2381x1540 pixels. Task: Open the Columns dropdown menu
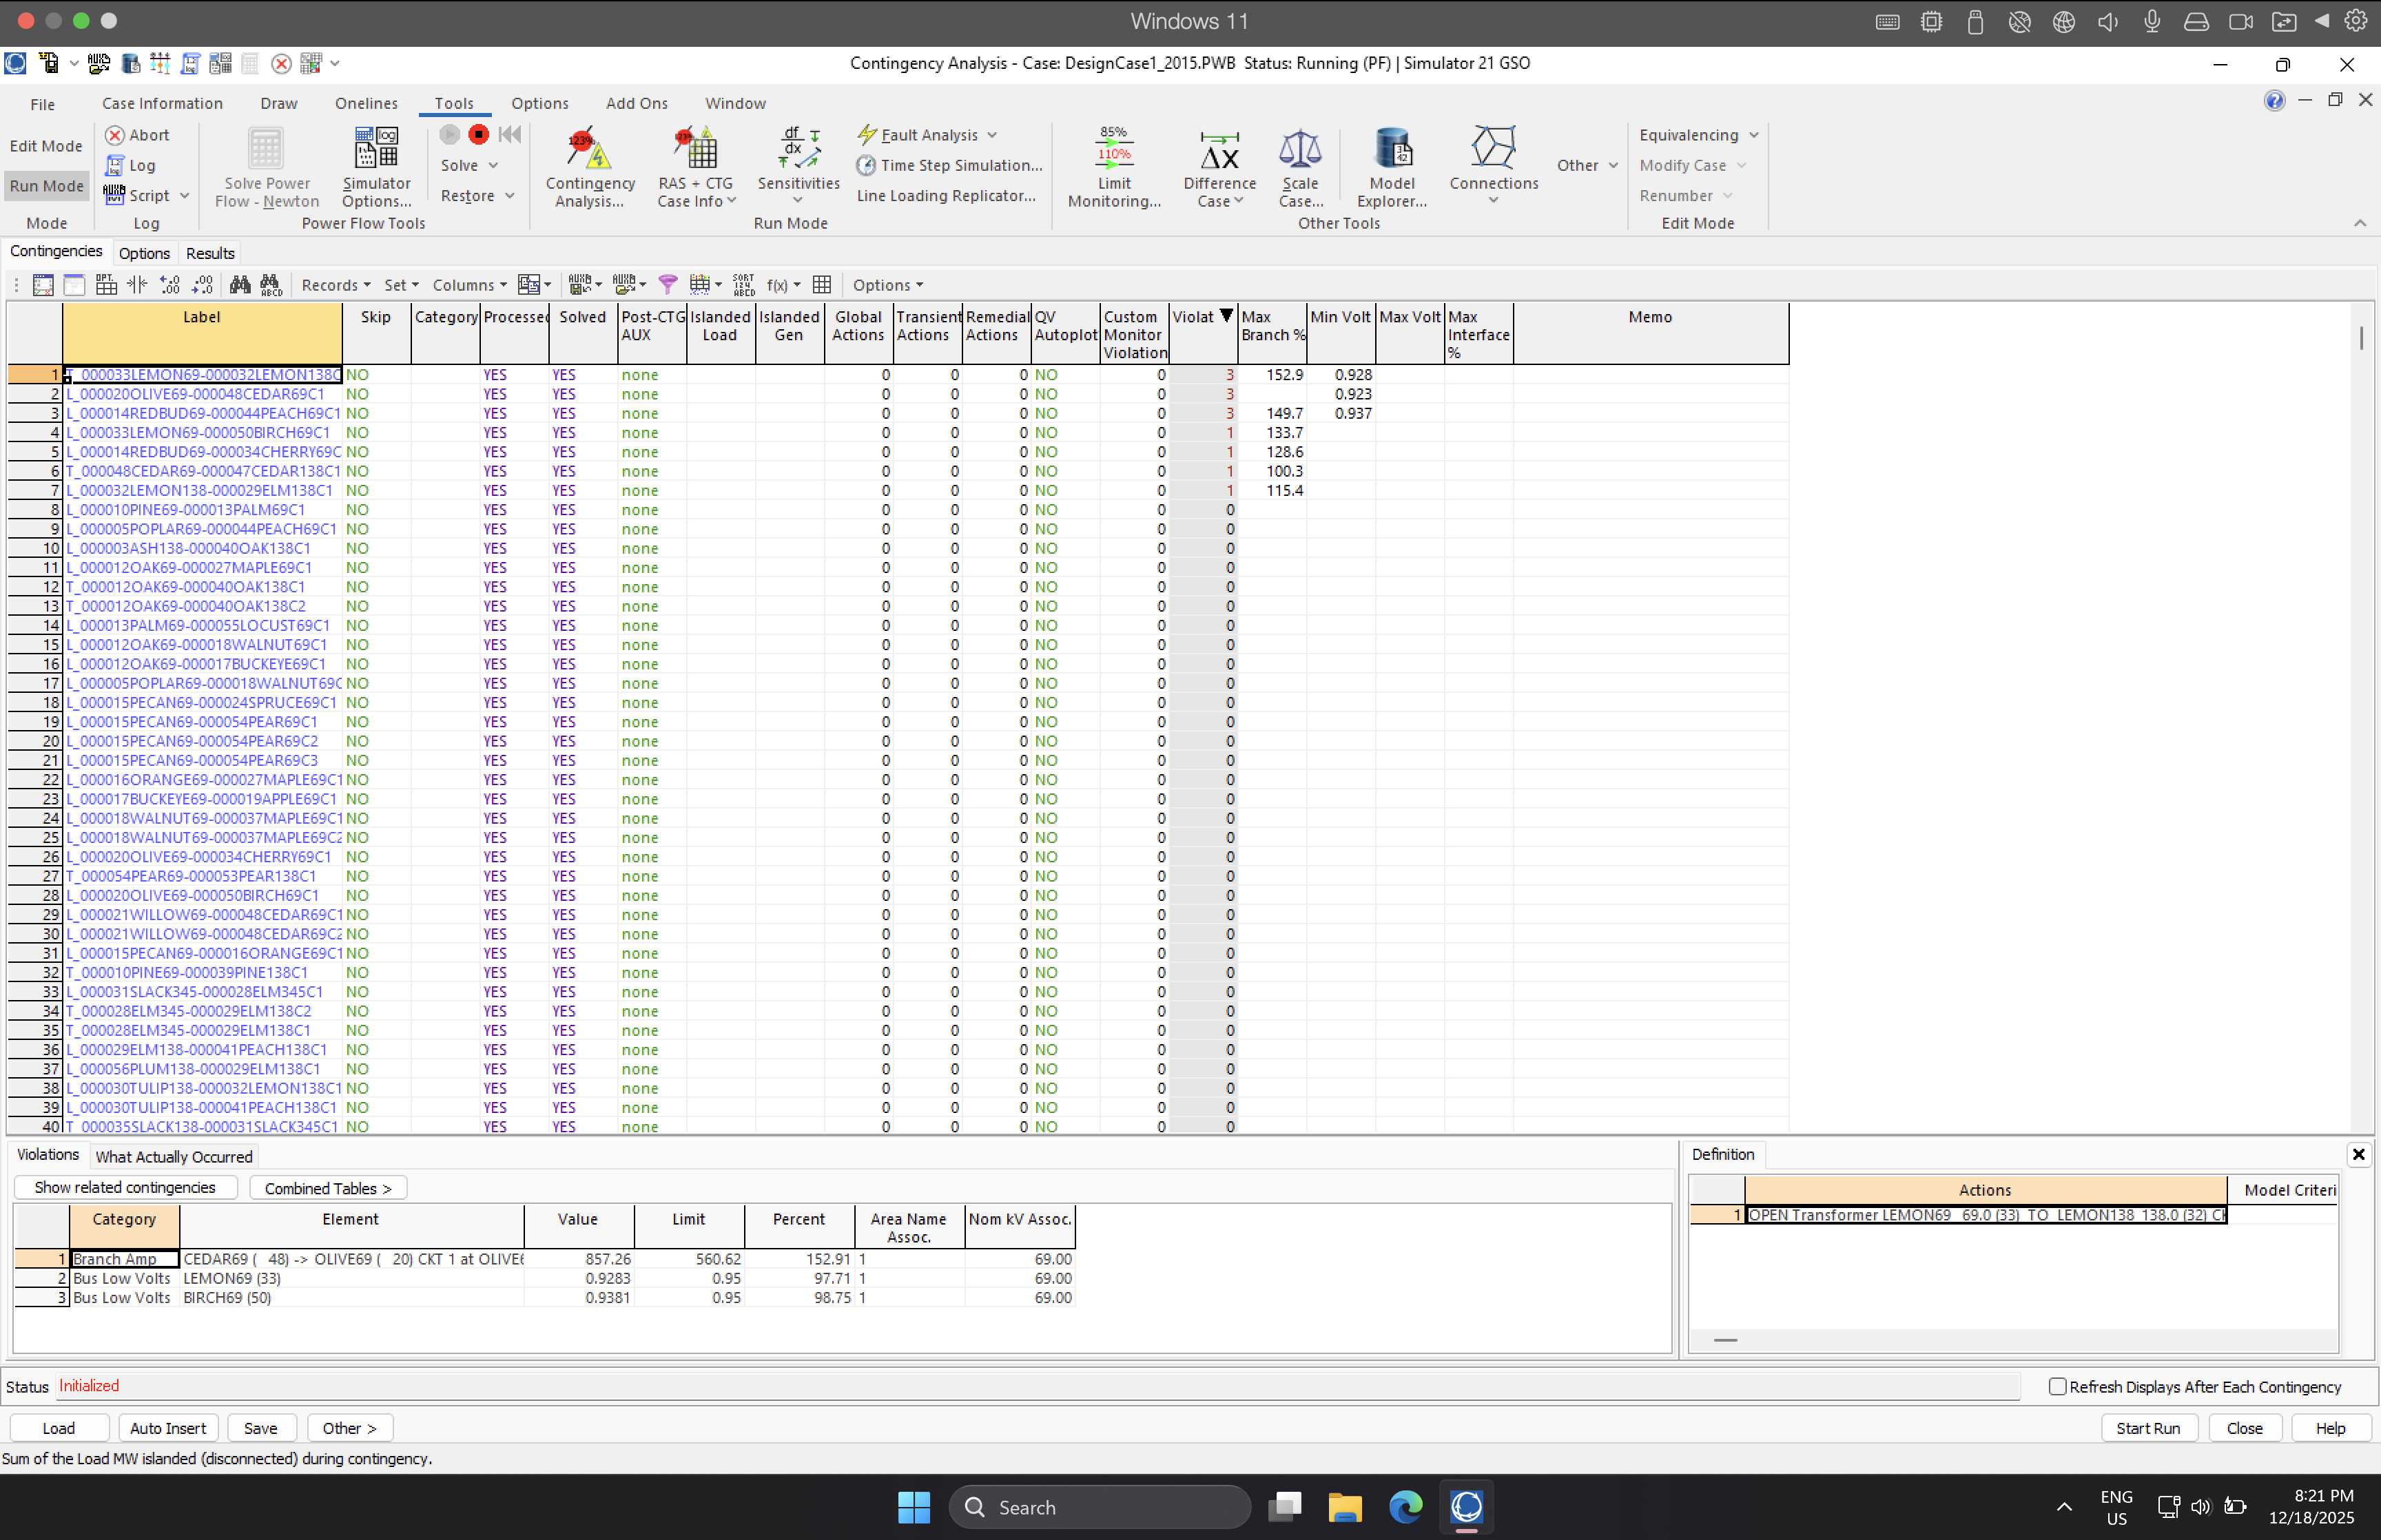click(469, 285)
